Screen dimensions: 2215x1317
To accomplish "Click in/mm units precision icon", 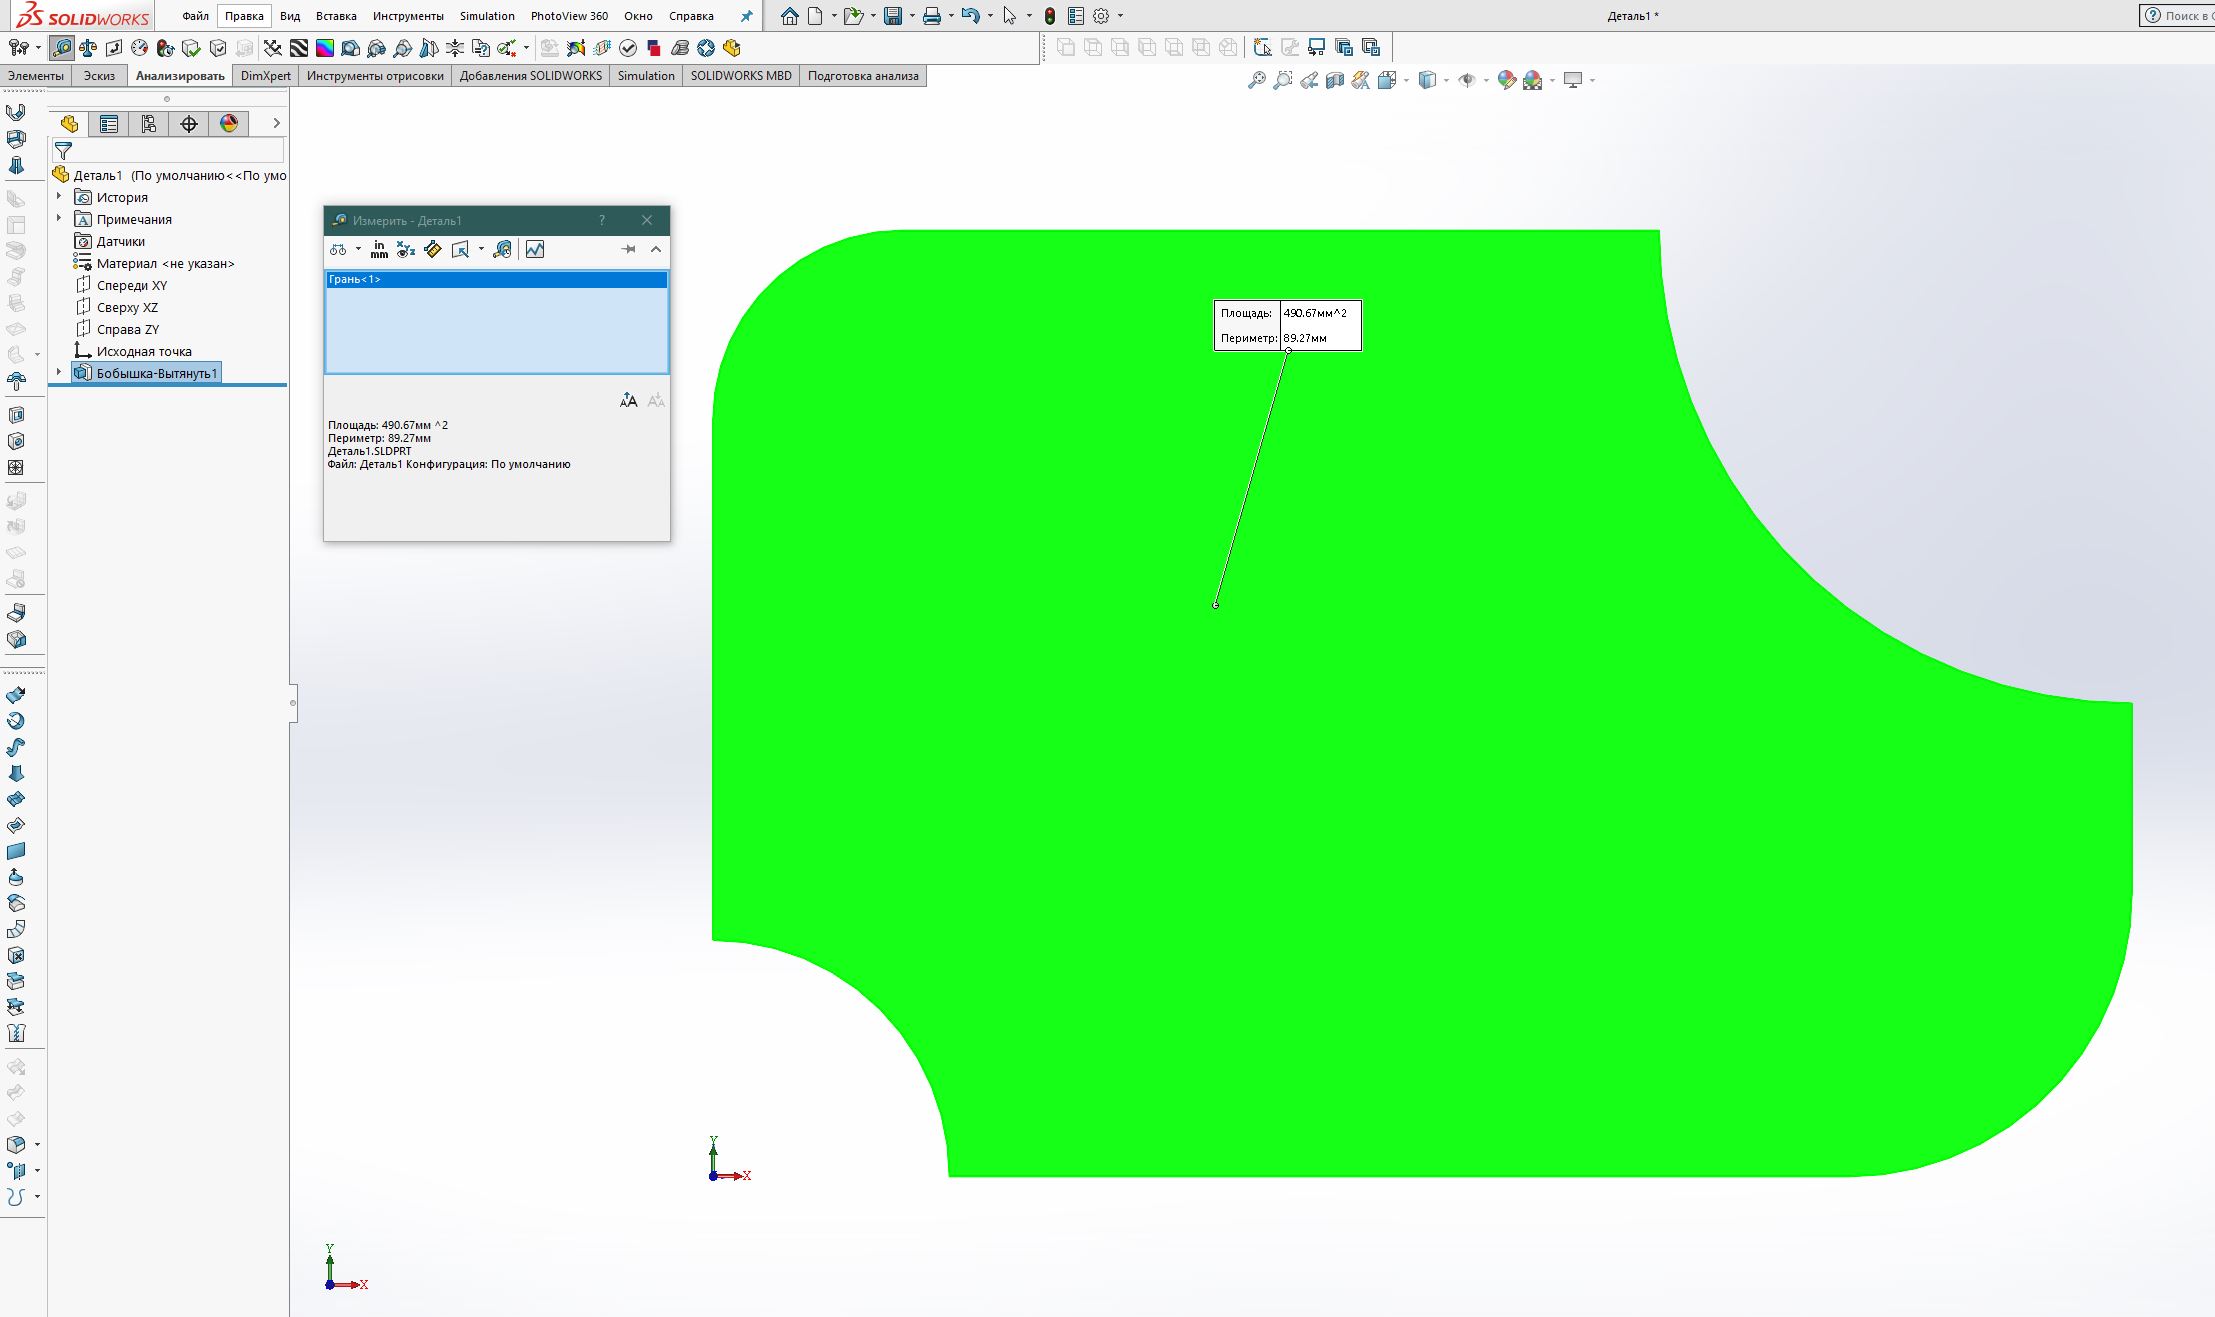I will click(379, 249).
